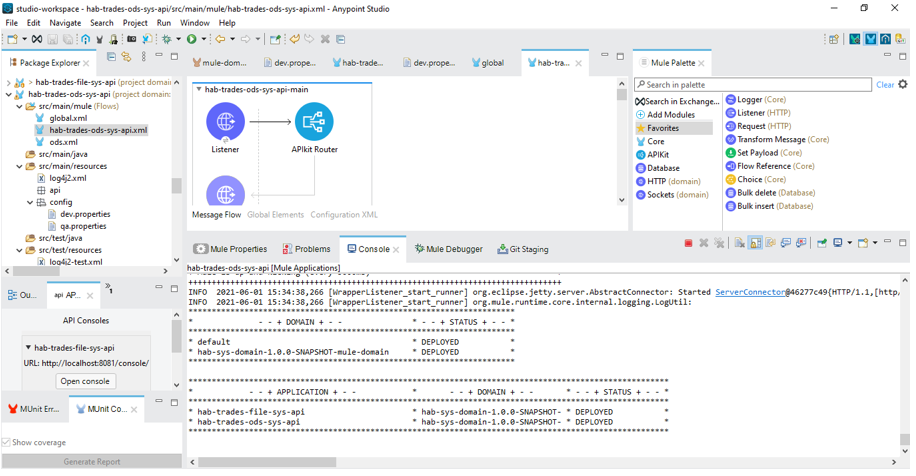Click the Clear Console icon
This screenshot has width=916, height=476.
point(740,243)
